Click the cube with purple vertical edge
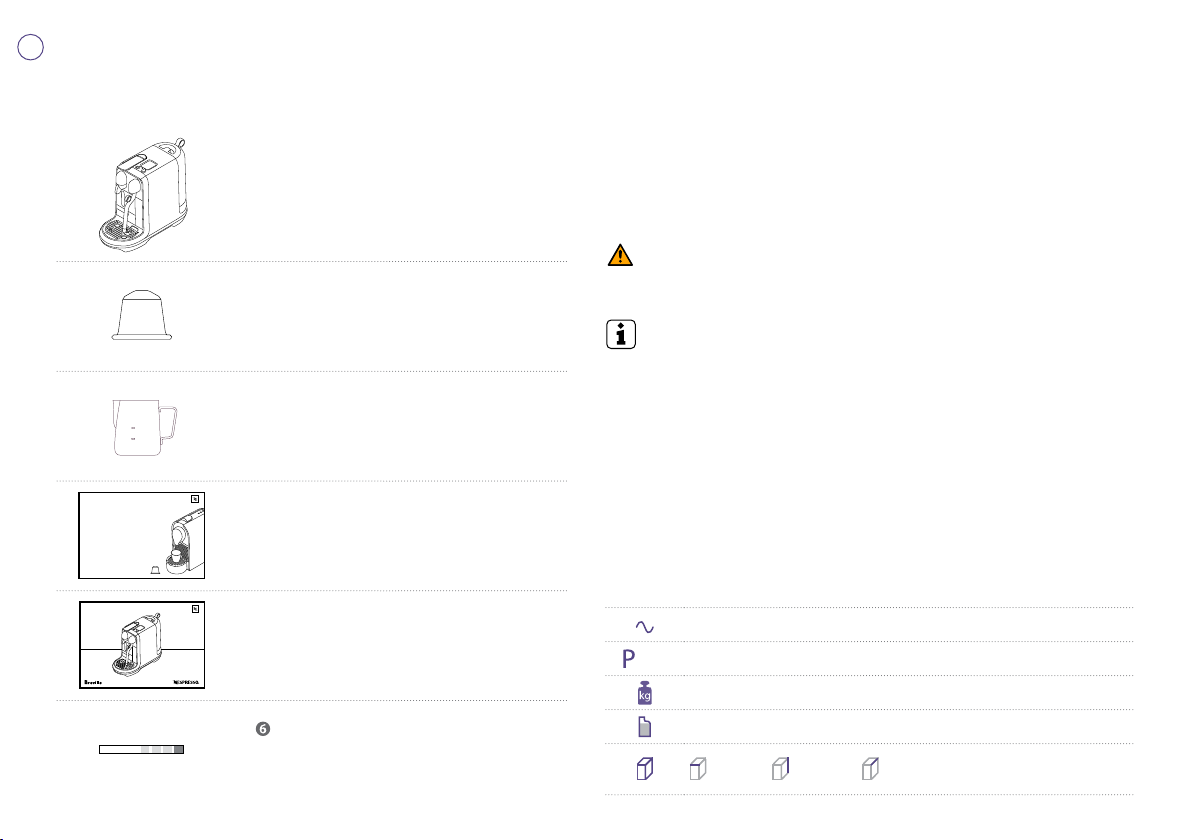 (x=781, y=769)
